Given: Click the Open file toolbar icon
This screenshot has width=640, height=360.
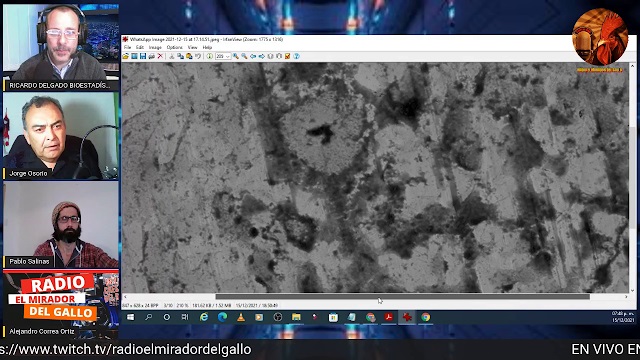Looking at the screenshot, I should 125,56.
